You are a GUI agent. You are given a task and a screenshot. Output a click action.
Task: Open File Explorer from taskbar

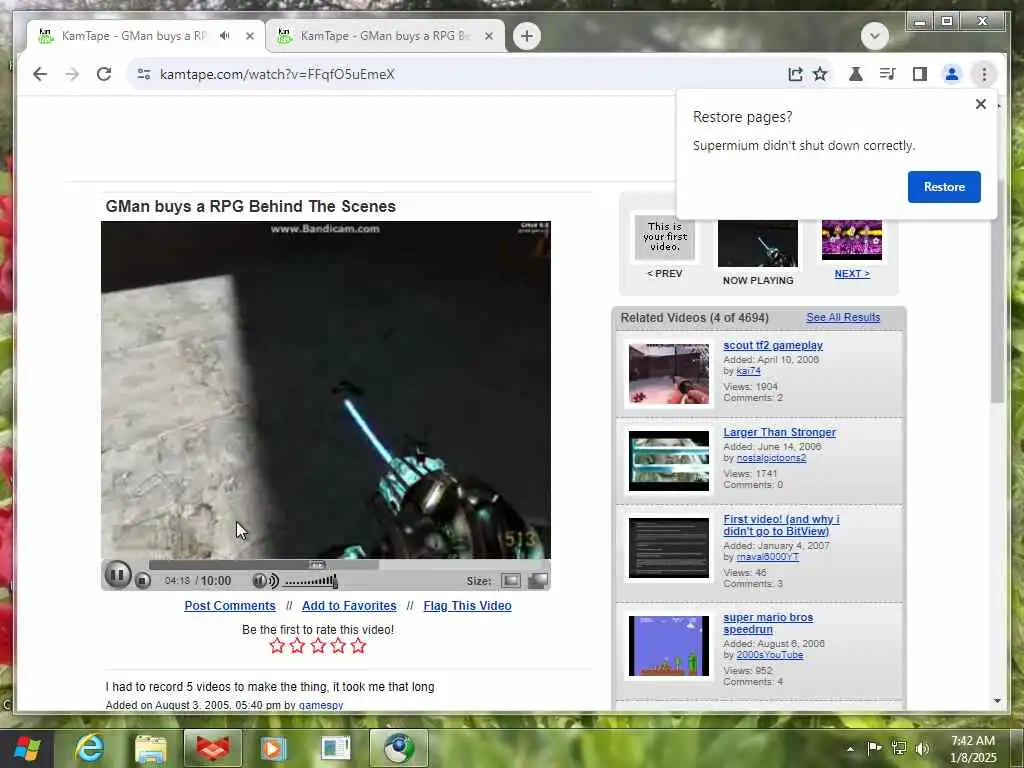pyautogui.click(x=151, y=748)
